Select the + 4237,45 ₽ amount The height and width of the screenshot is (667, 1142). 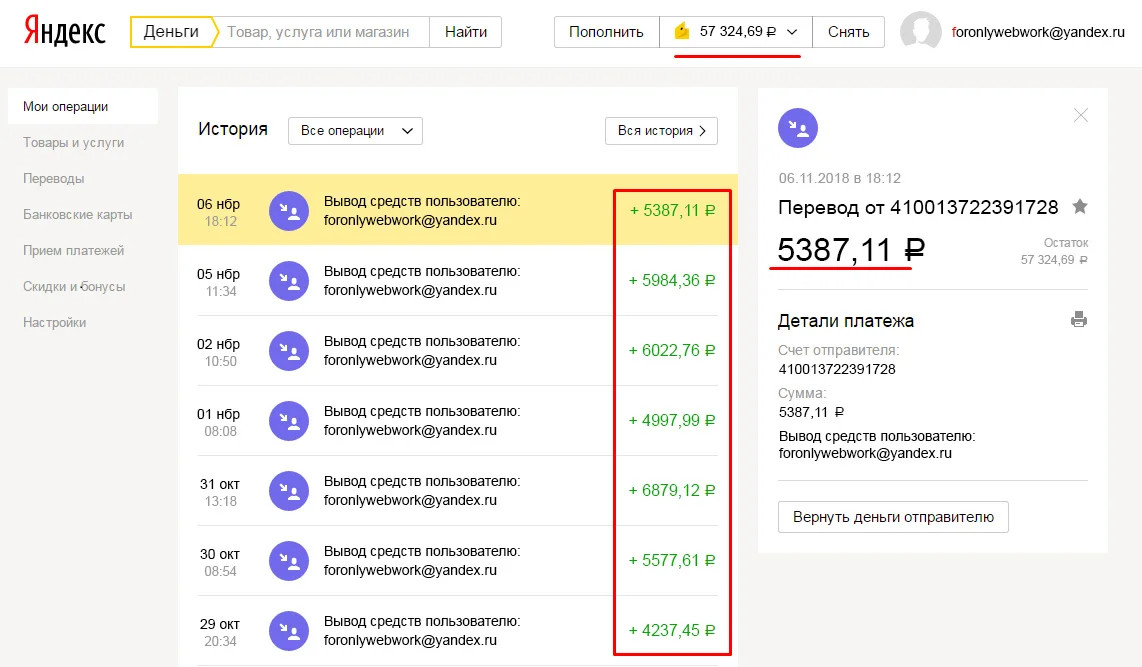(672, 630)
